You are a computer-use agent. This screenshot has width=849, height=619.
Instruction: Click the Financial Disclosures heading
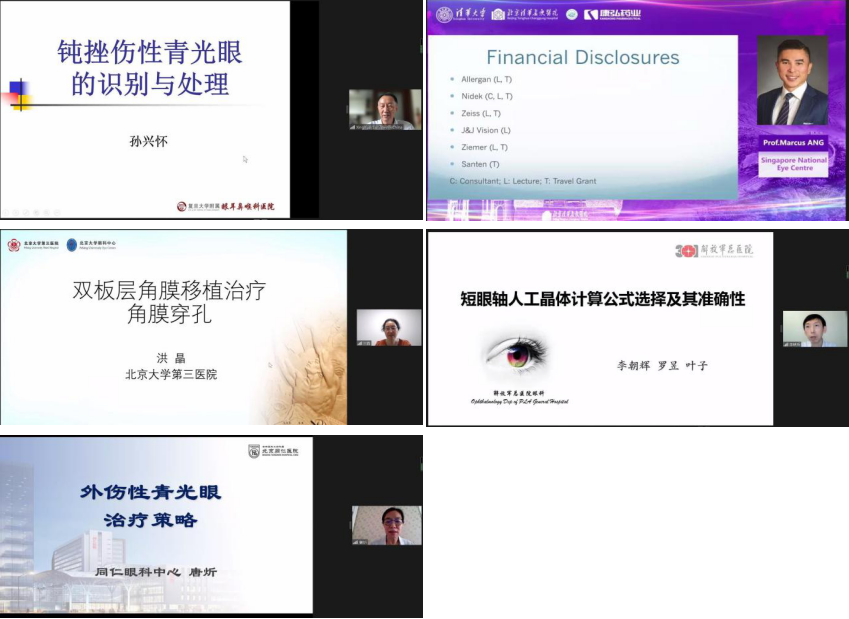click(582, 57)
